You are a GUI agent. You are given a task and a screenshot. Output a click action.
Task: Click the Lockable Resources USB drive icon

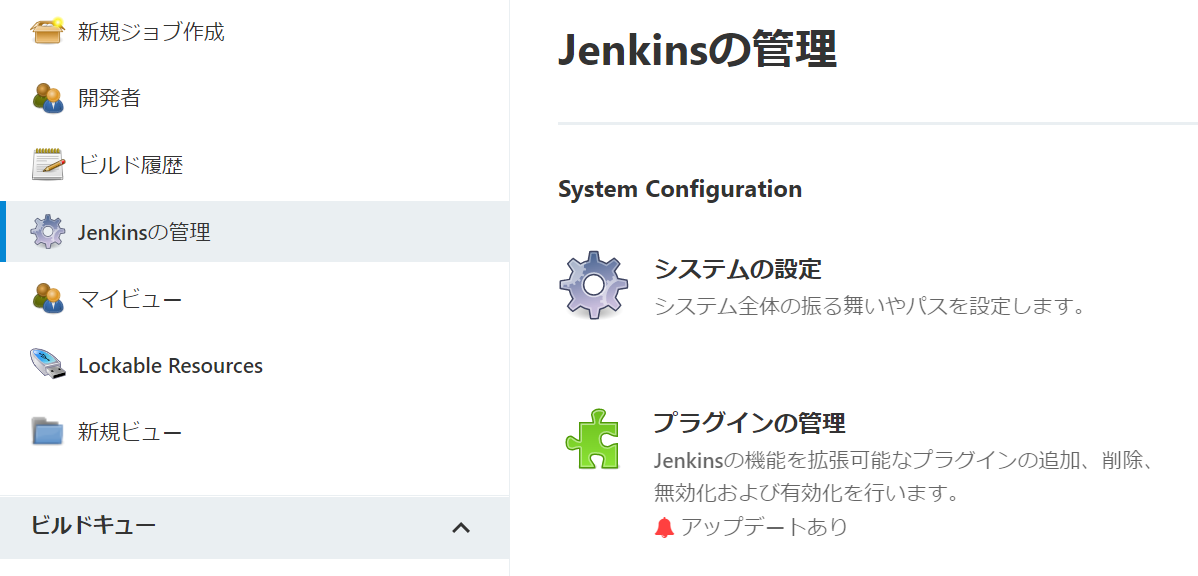coord(47,365)
